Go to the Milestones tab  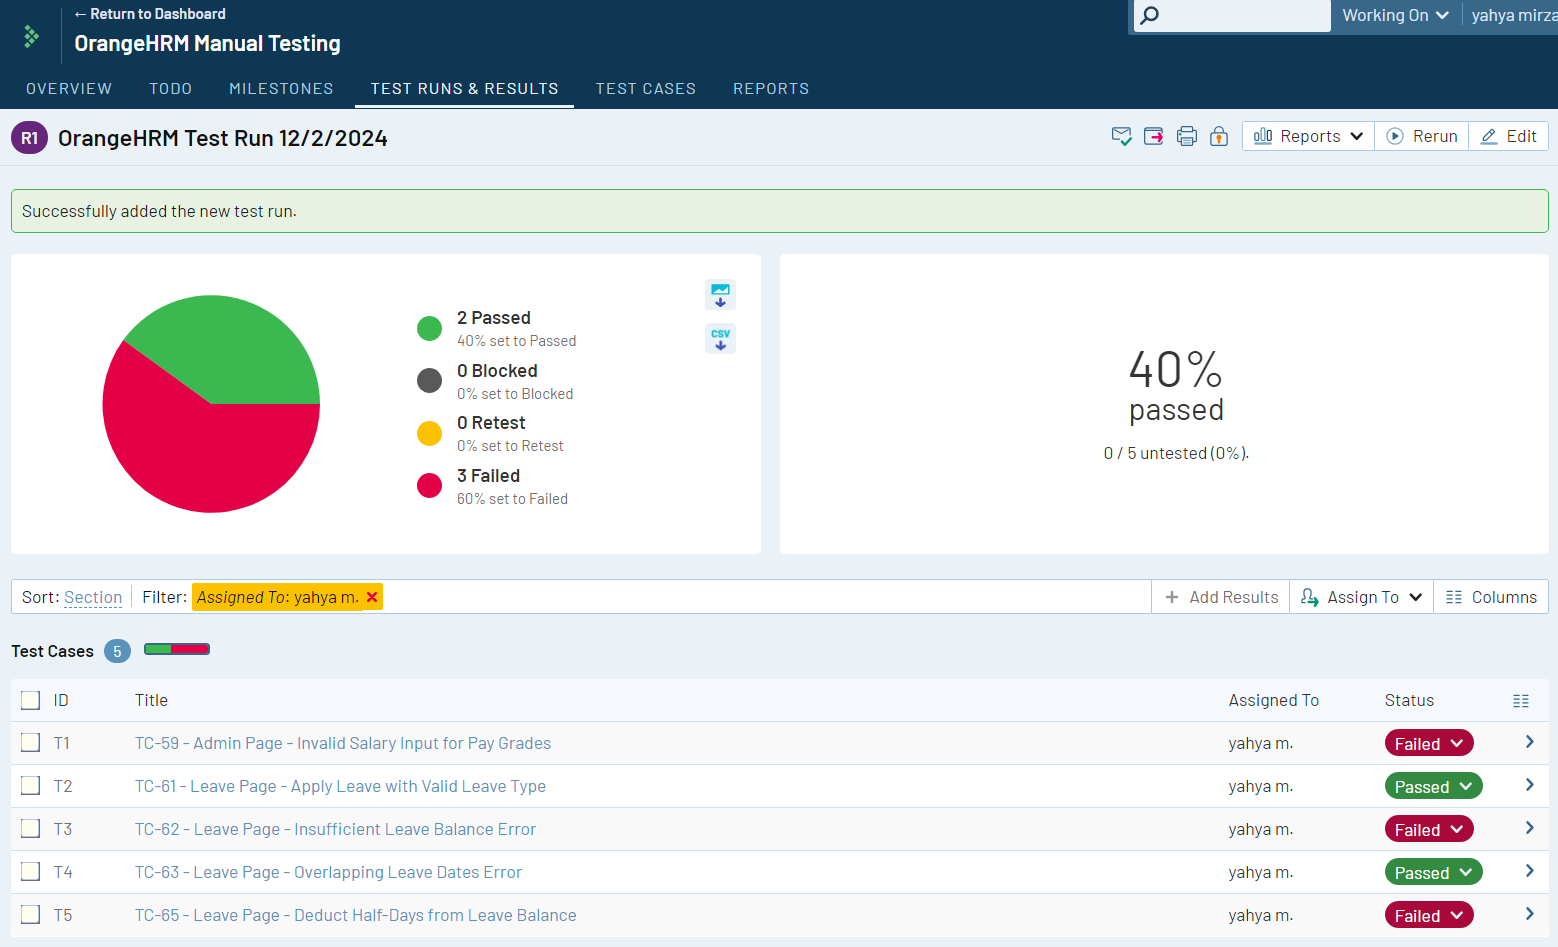tap(281, 89)
